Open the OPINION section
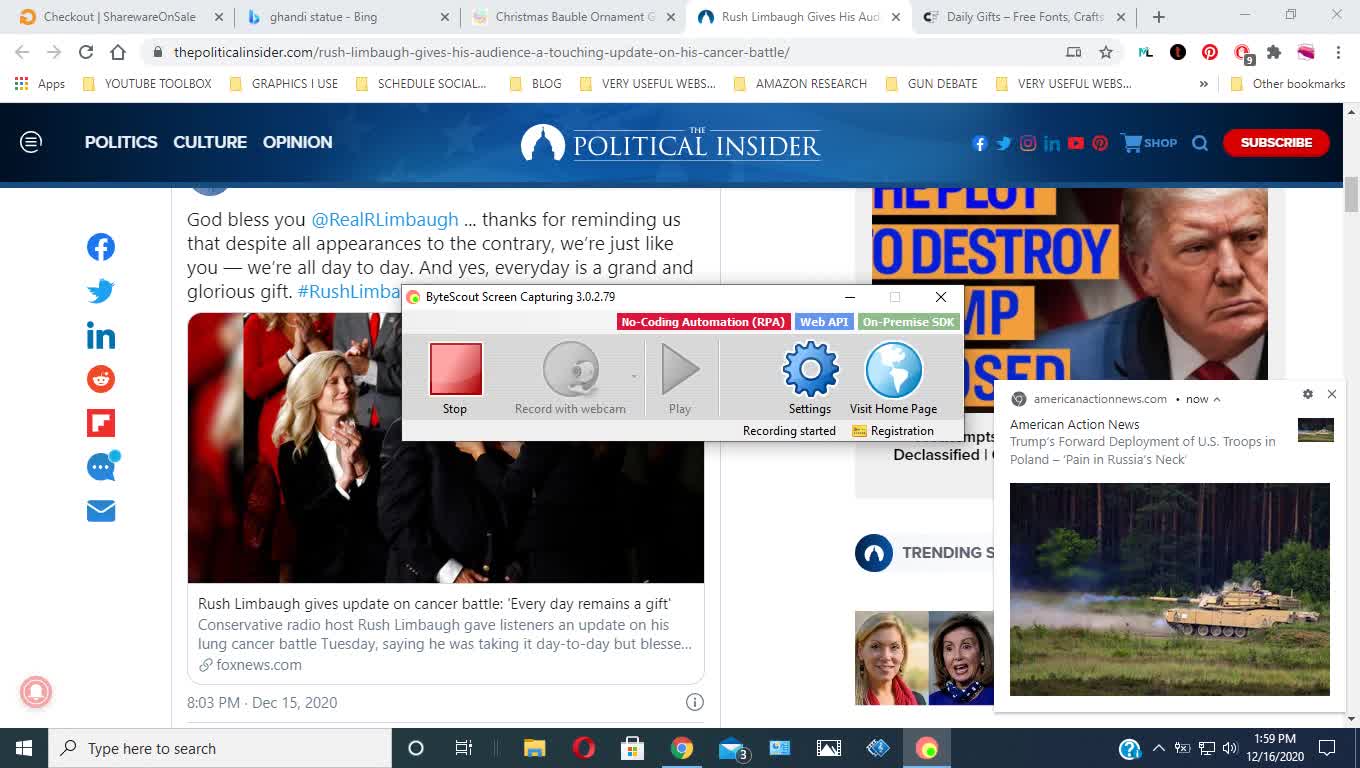Viewport: 1360px width, 768px height. 297,142
